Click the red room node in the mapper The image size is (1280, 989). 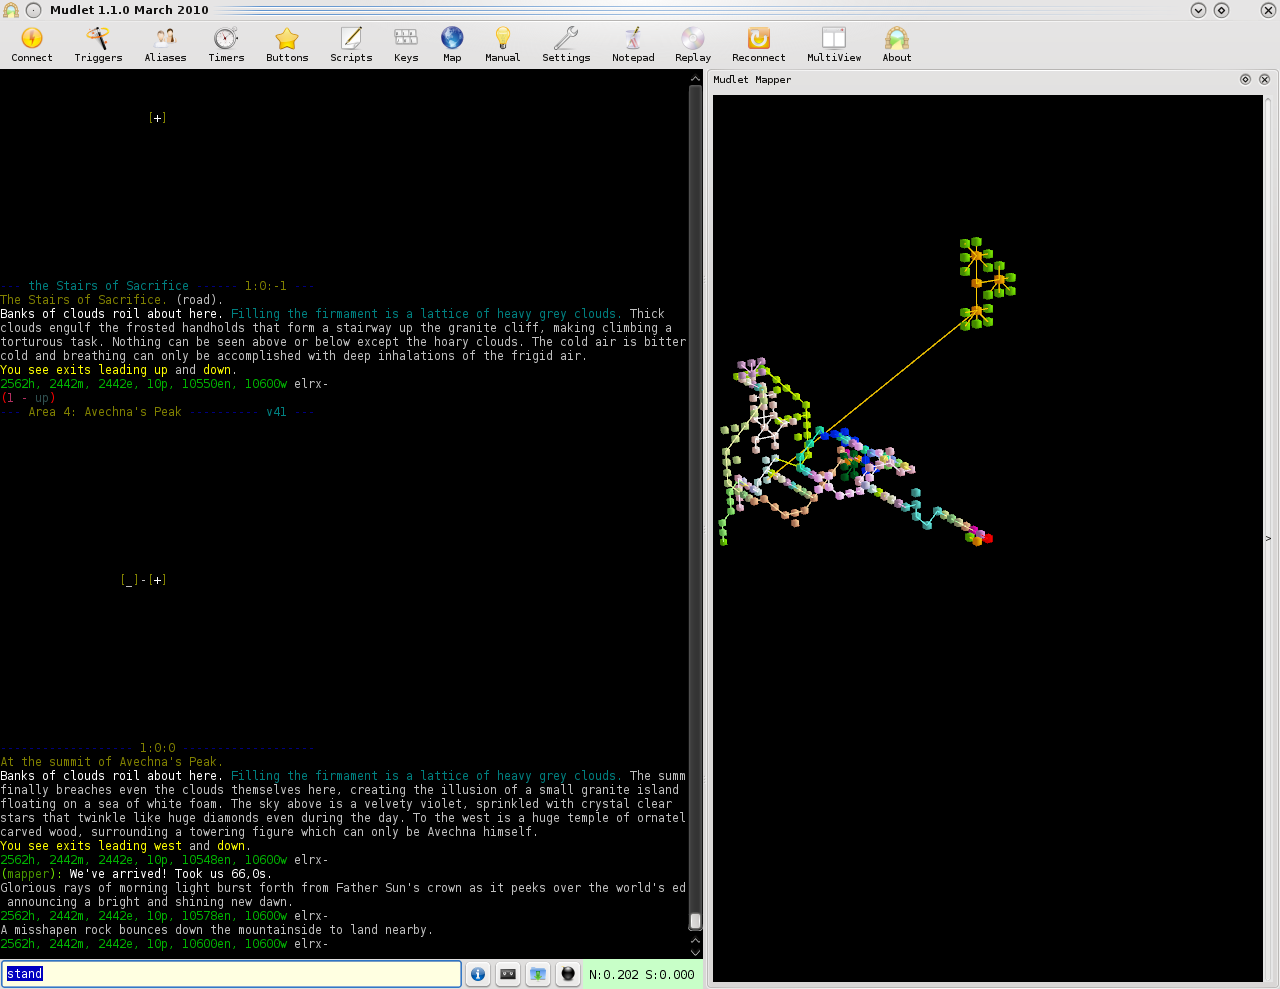pos(988,539)
